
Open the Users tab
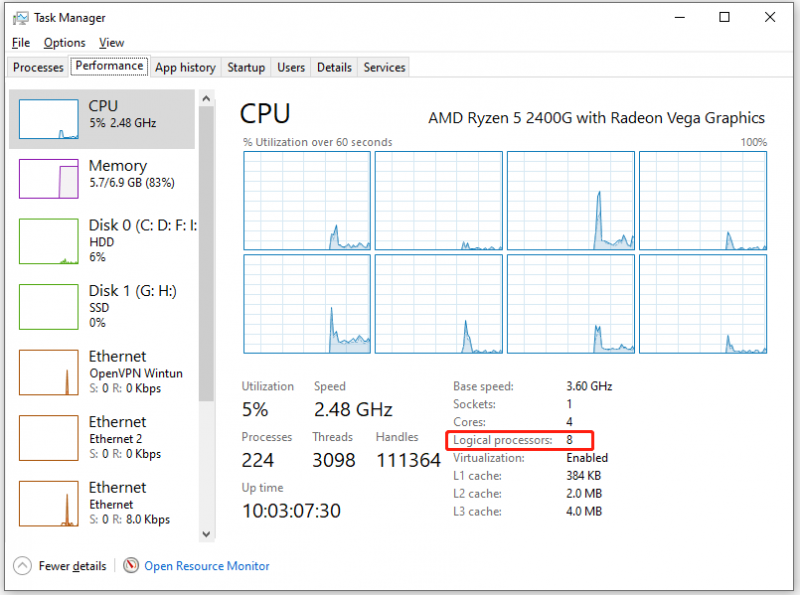pos(291,67)
